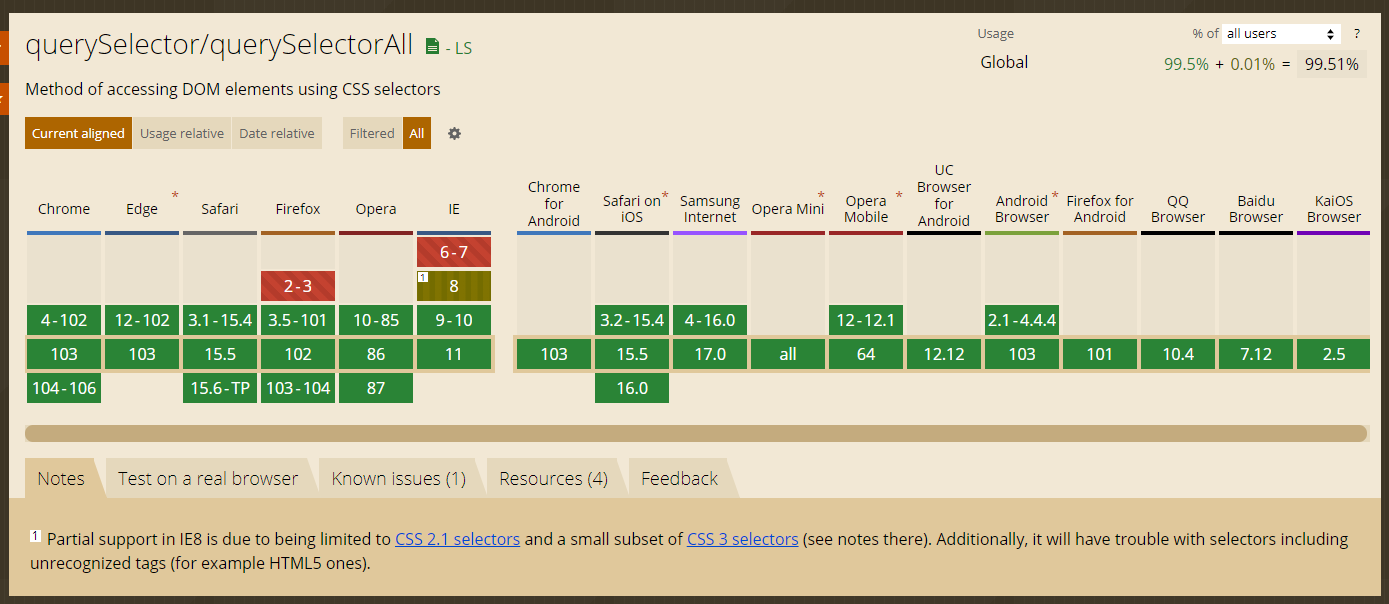Click the red IE 6-7 version cell
1389x604 pixels.
pos(454,252)
